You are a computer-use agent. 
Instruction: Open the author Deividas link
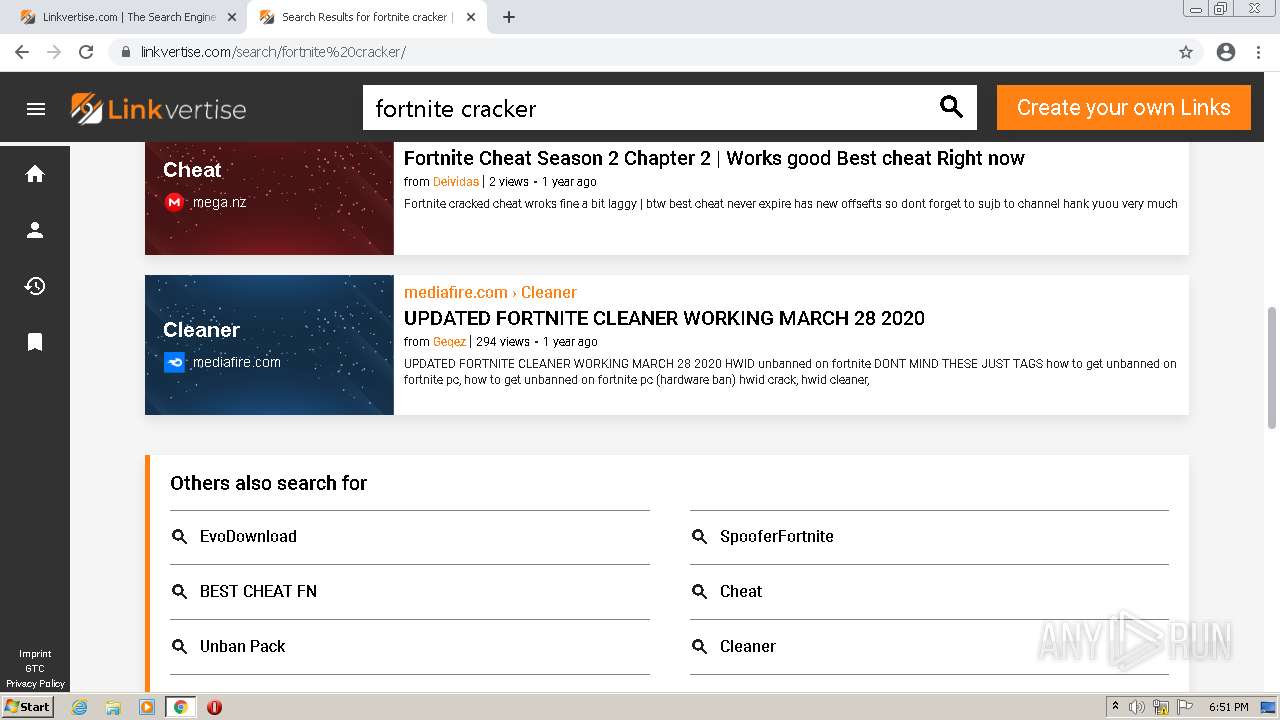[x=456, y=182]
